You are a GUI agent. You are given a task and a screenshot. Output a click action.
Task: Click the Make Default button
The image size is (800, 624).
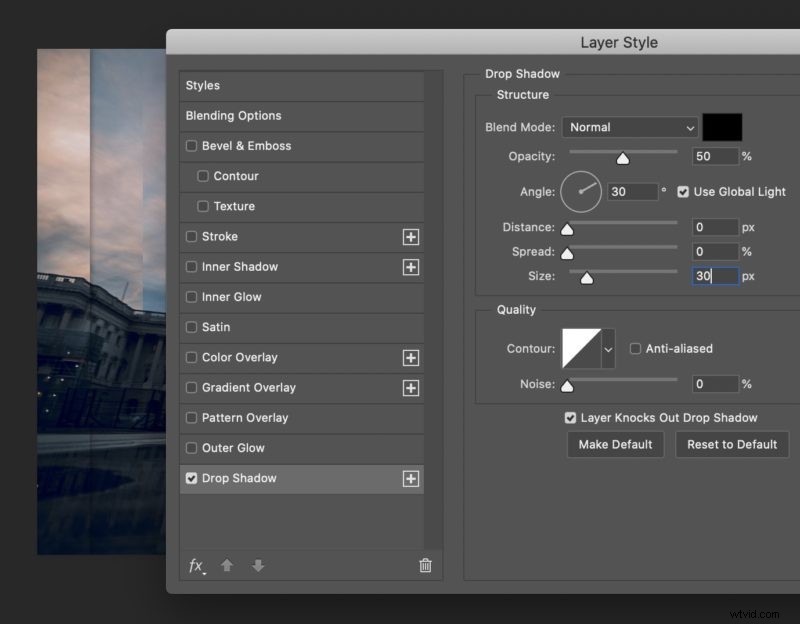coord(615,444)
